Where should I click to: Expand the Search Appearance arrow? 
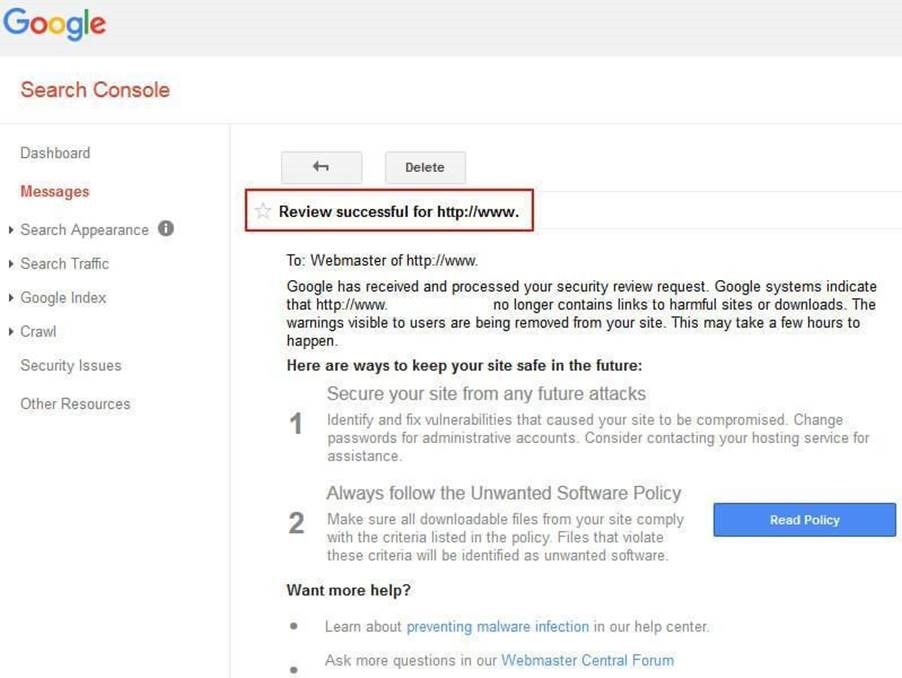tap(11, 230)
